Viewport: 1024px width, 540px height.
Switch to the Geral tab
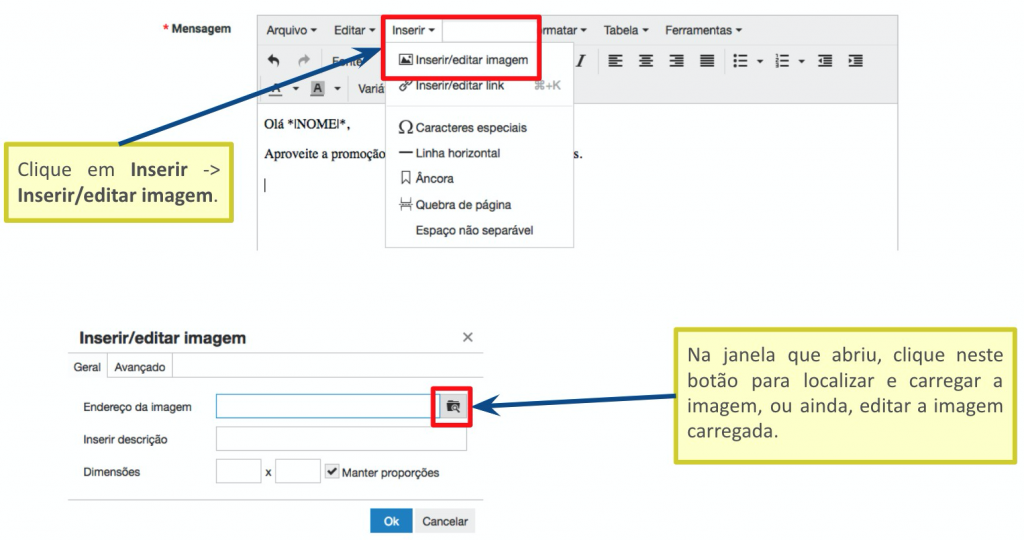coord(87,367)
